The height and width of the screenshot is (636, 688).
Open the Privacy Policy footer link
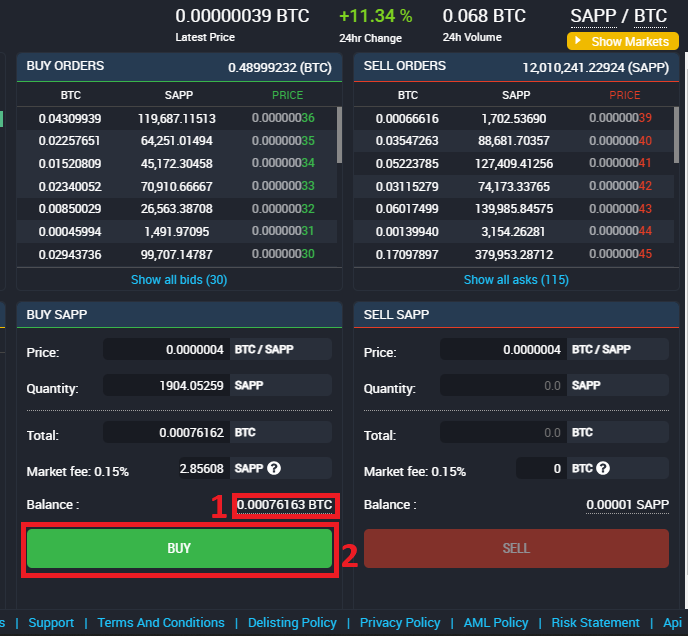(x=400, y=623)
